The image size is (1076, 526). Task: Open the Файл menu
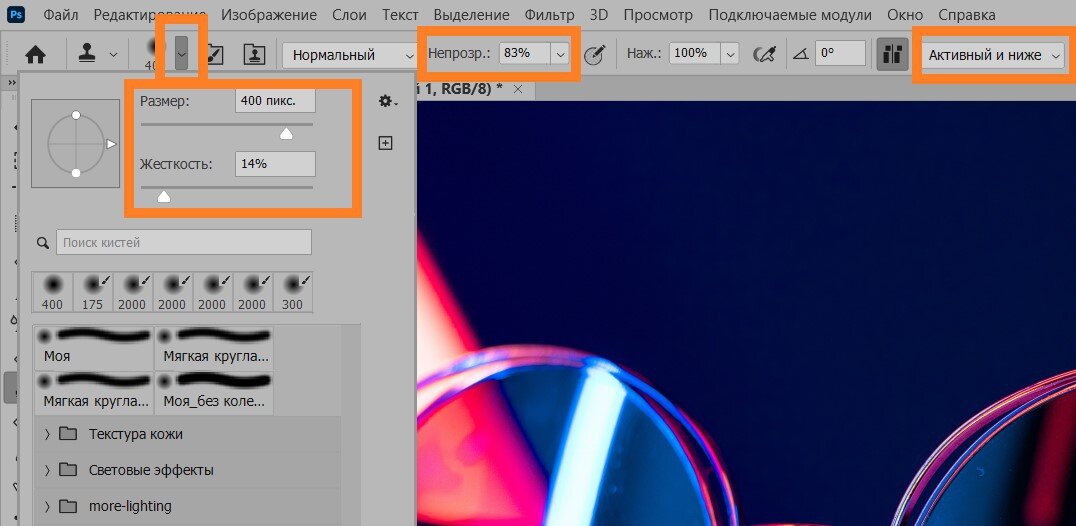[60, 14]
